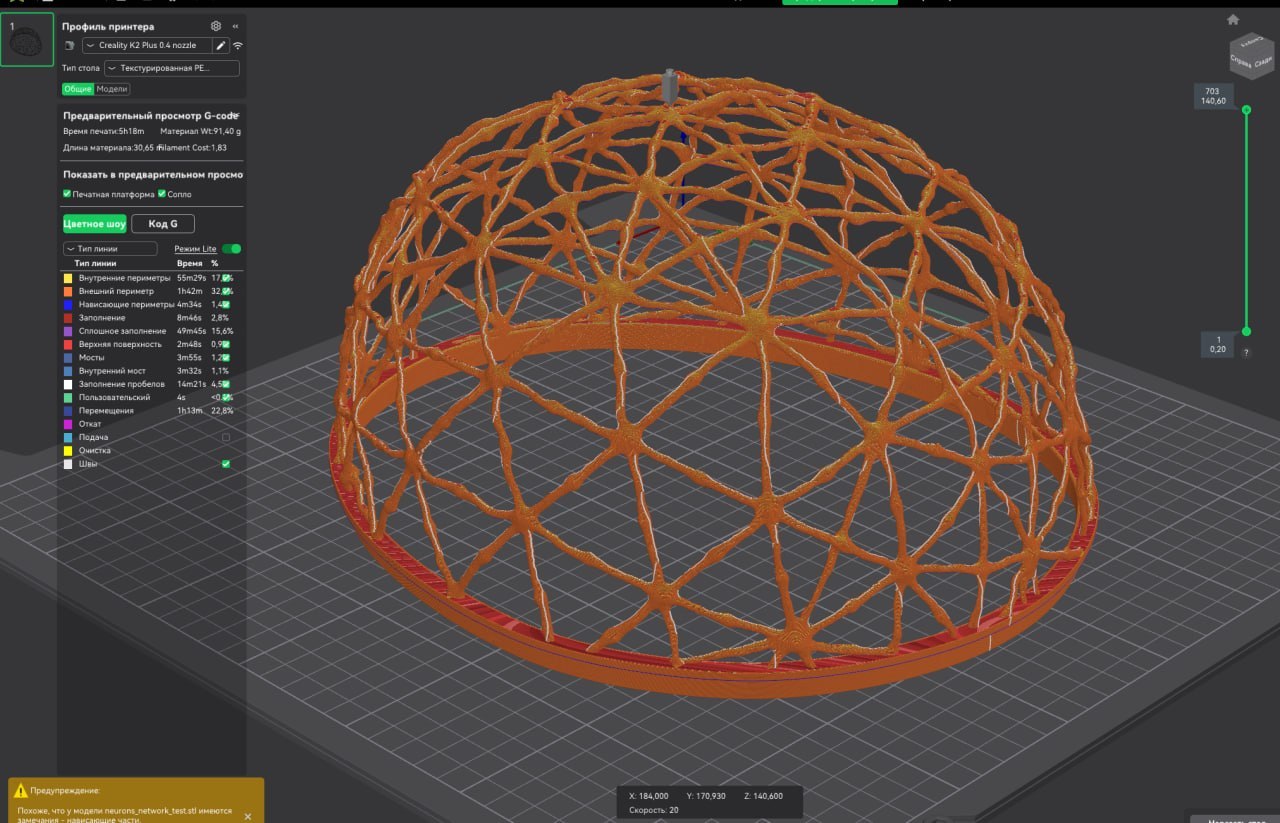Click the view orientation cube
The width and height of the screenshot is (1280, 823).
1250,56
